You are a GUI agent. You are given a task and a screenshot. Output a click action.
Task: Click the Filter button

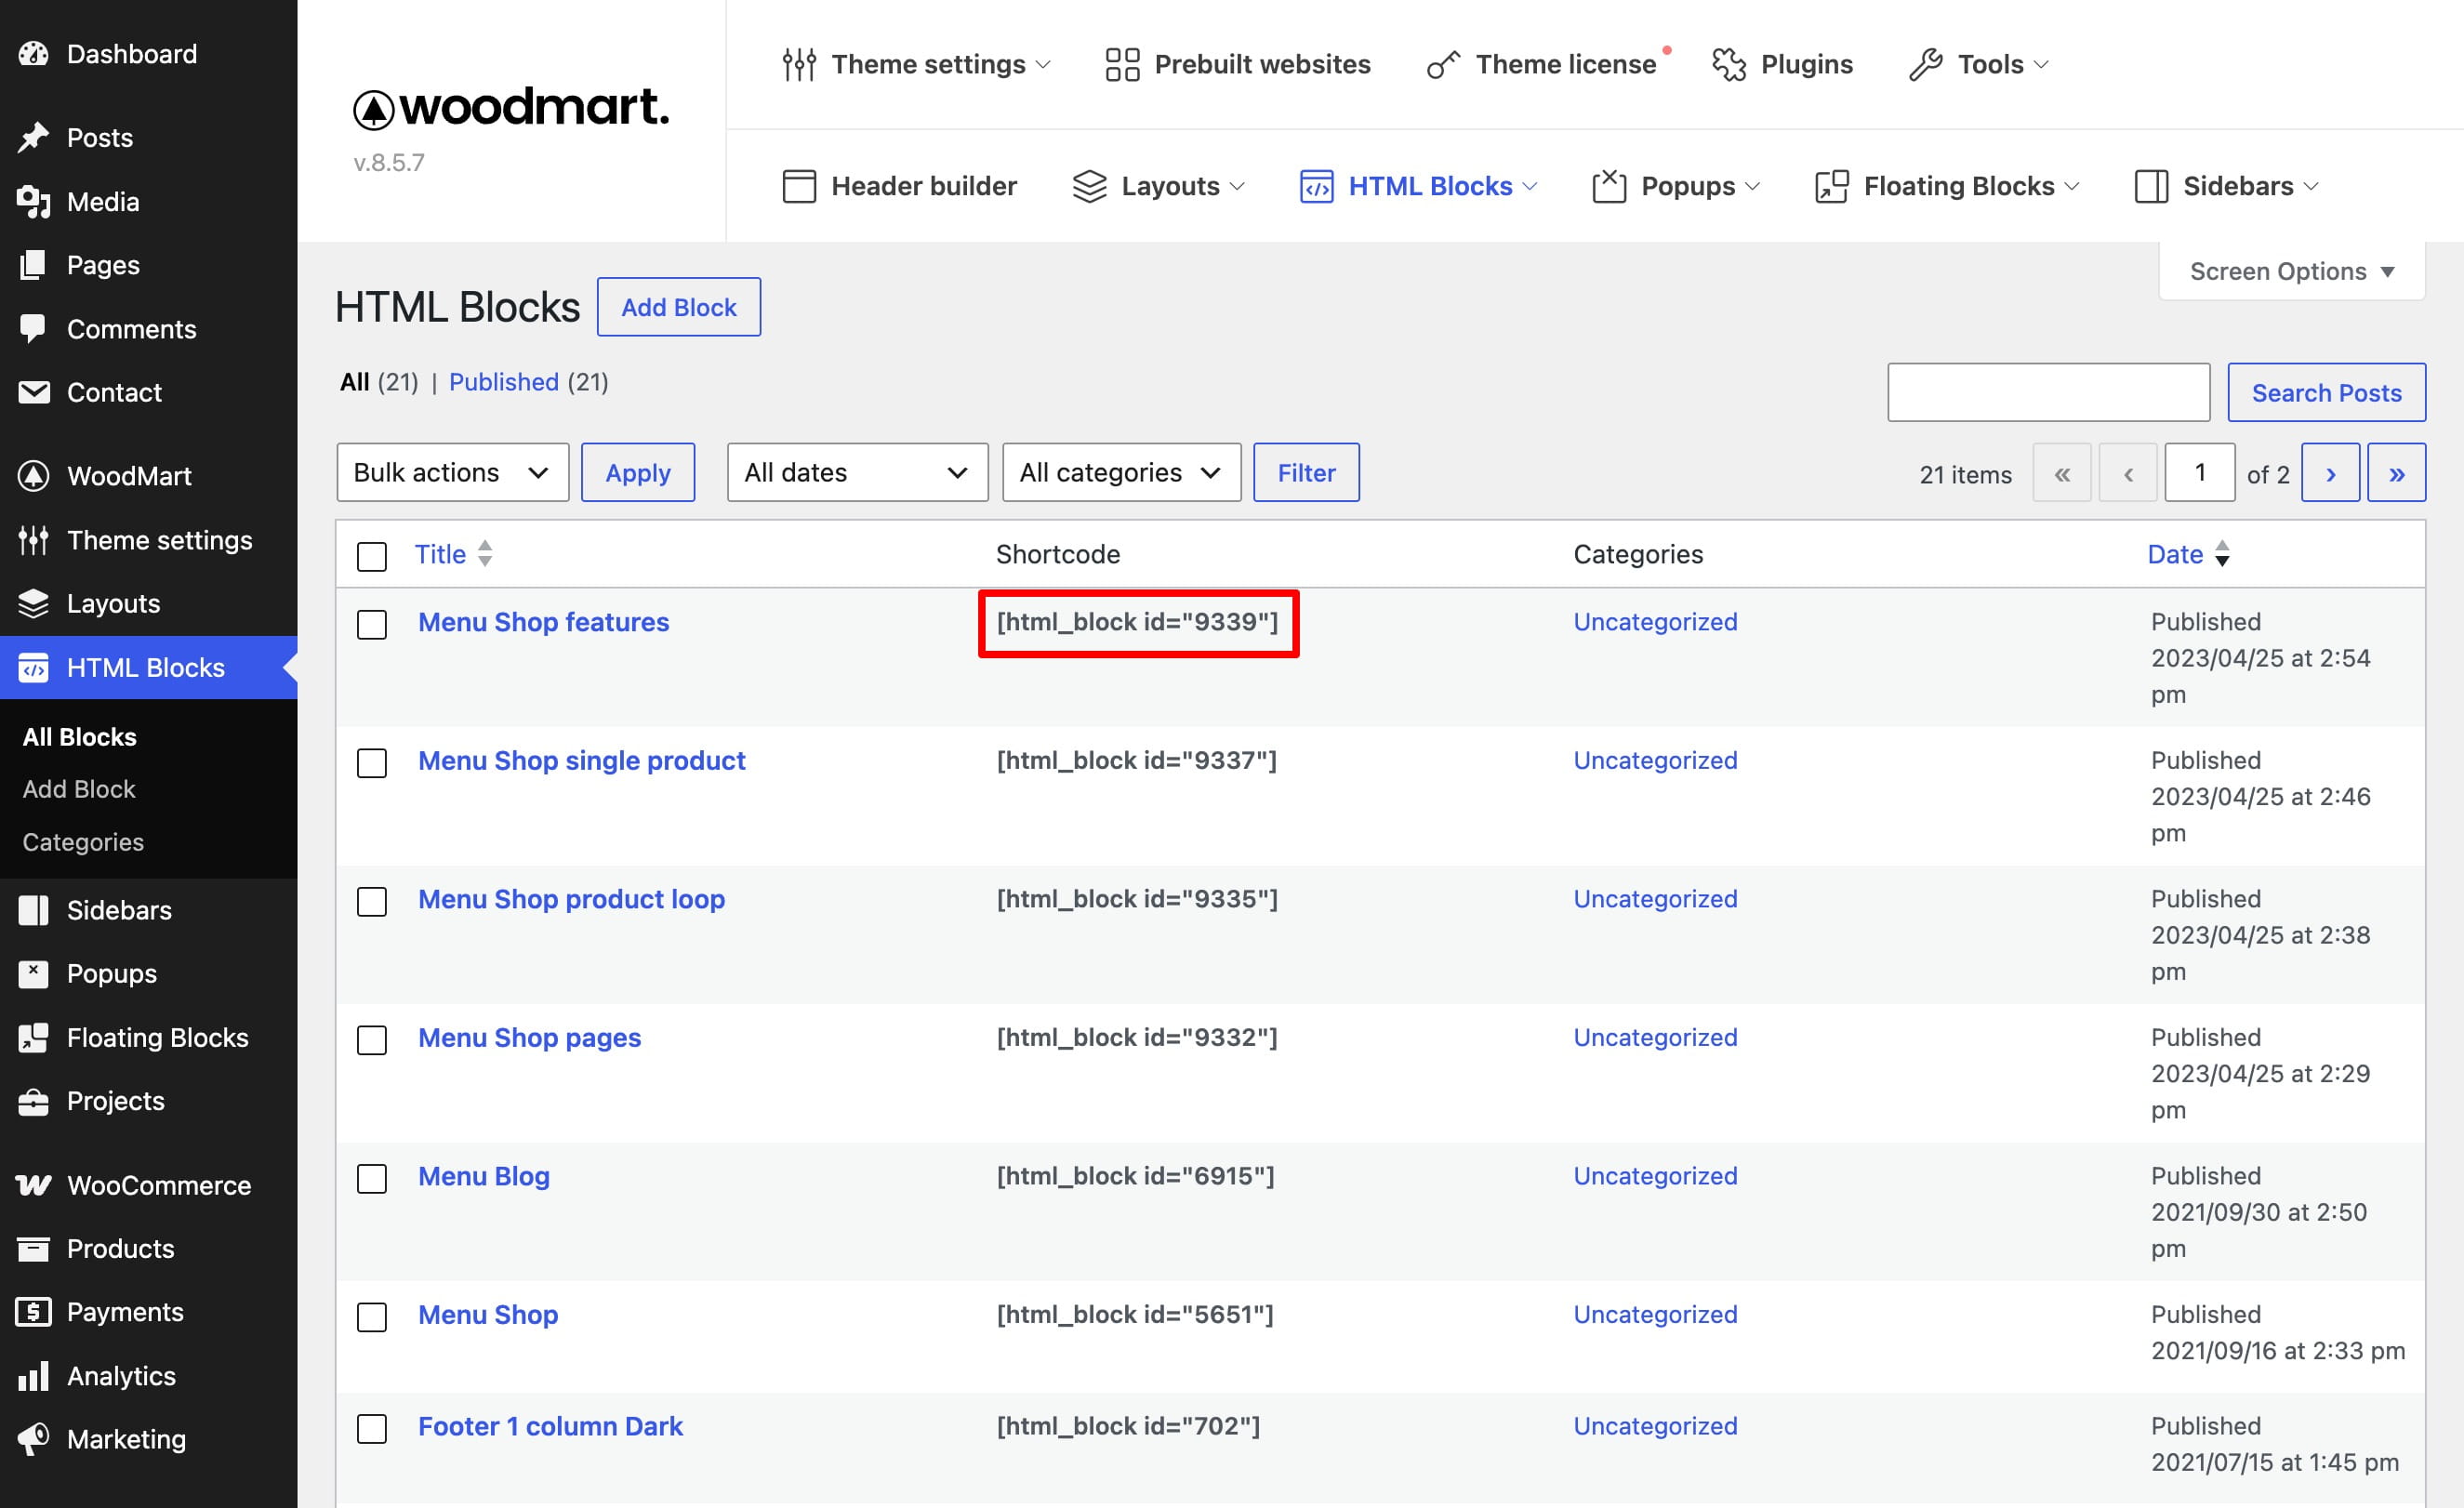1306,472
